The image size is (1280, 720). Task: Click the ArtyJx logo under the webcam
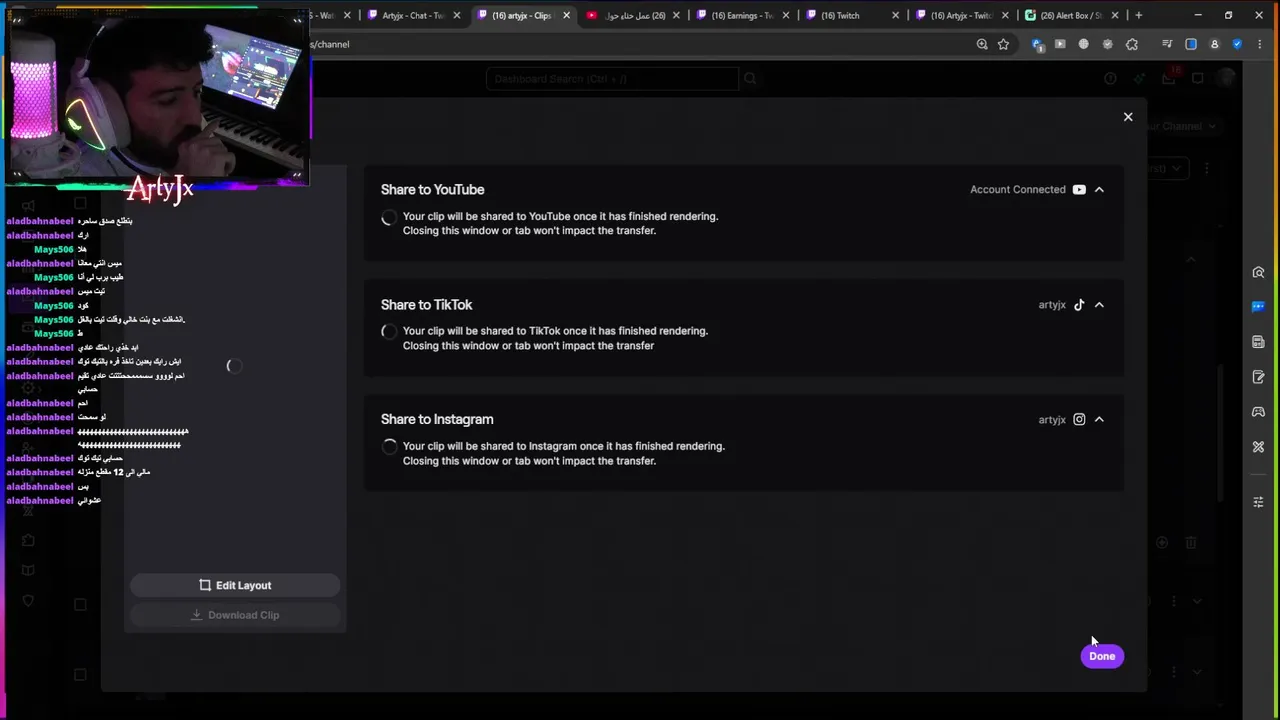[x=160, y=188]
